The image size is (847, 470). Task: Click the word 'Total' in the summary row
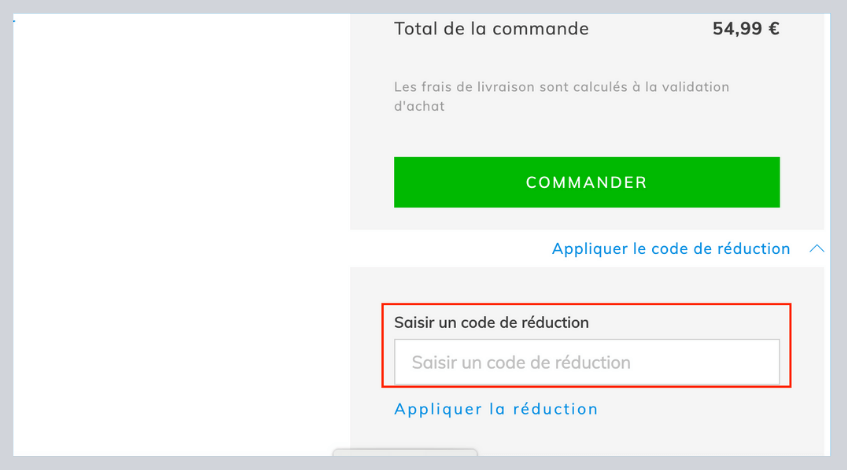click(x=416, y=29)
